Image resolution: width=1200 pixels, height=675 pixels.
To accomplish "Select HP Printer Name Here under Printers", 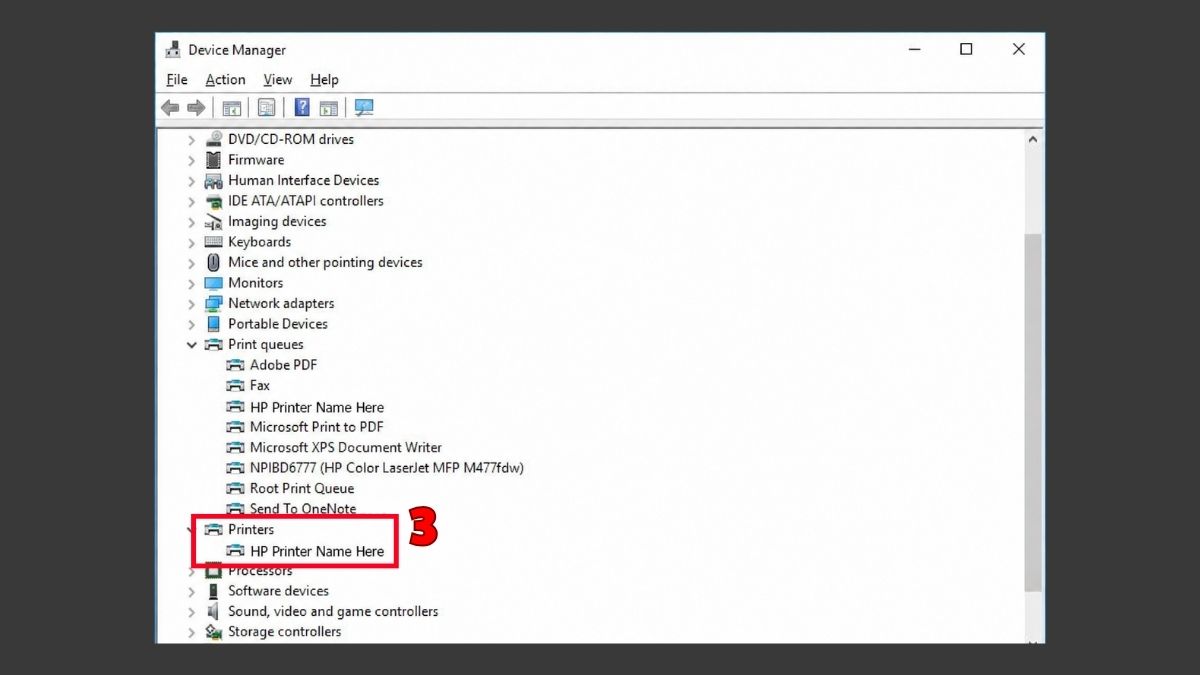I will (317, 551).
